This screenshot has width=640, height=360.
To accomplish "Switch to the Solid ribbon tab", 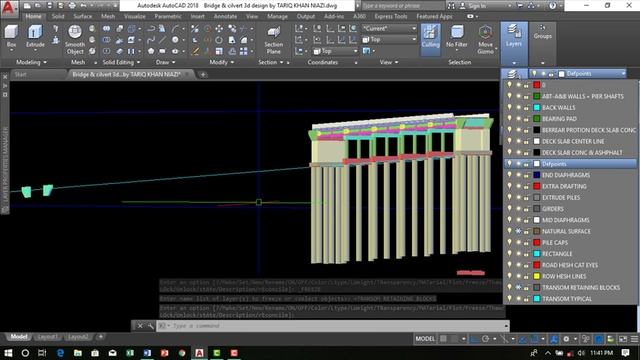I will 58,16.
